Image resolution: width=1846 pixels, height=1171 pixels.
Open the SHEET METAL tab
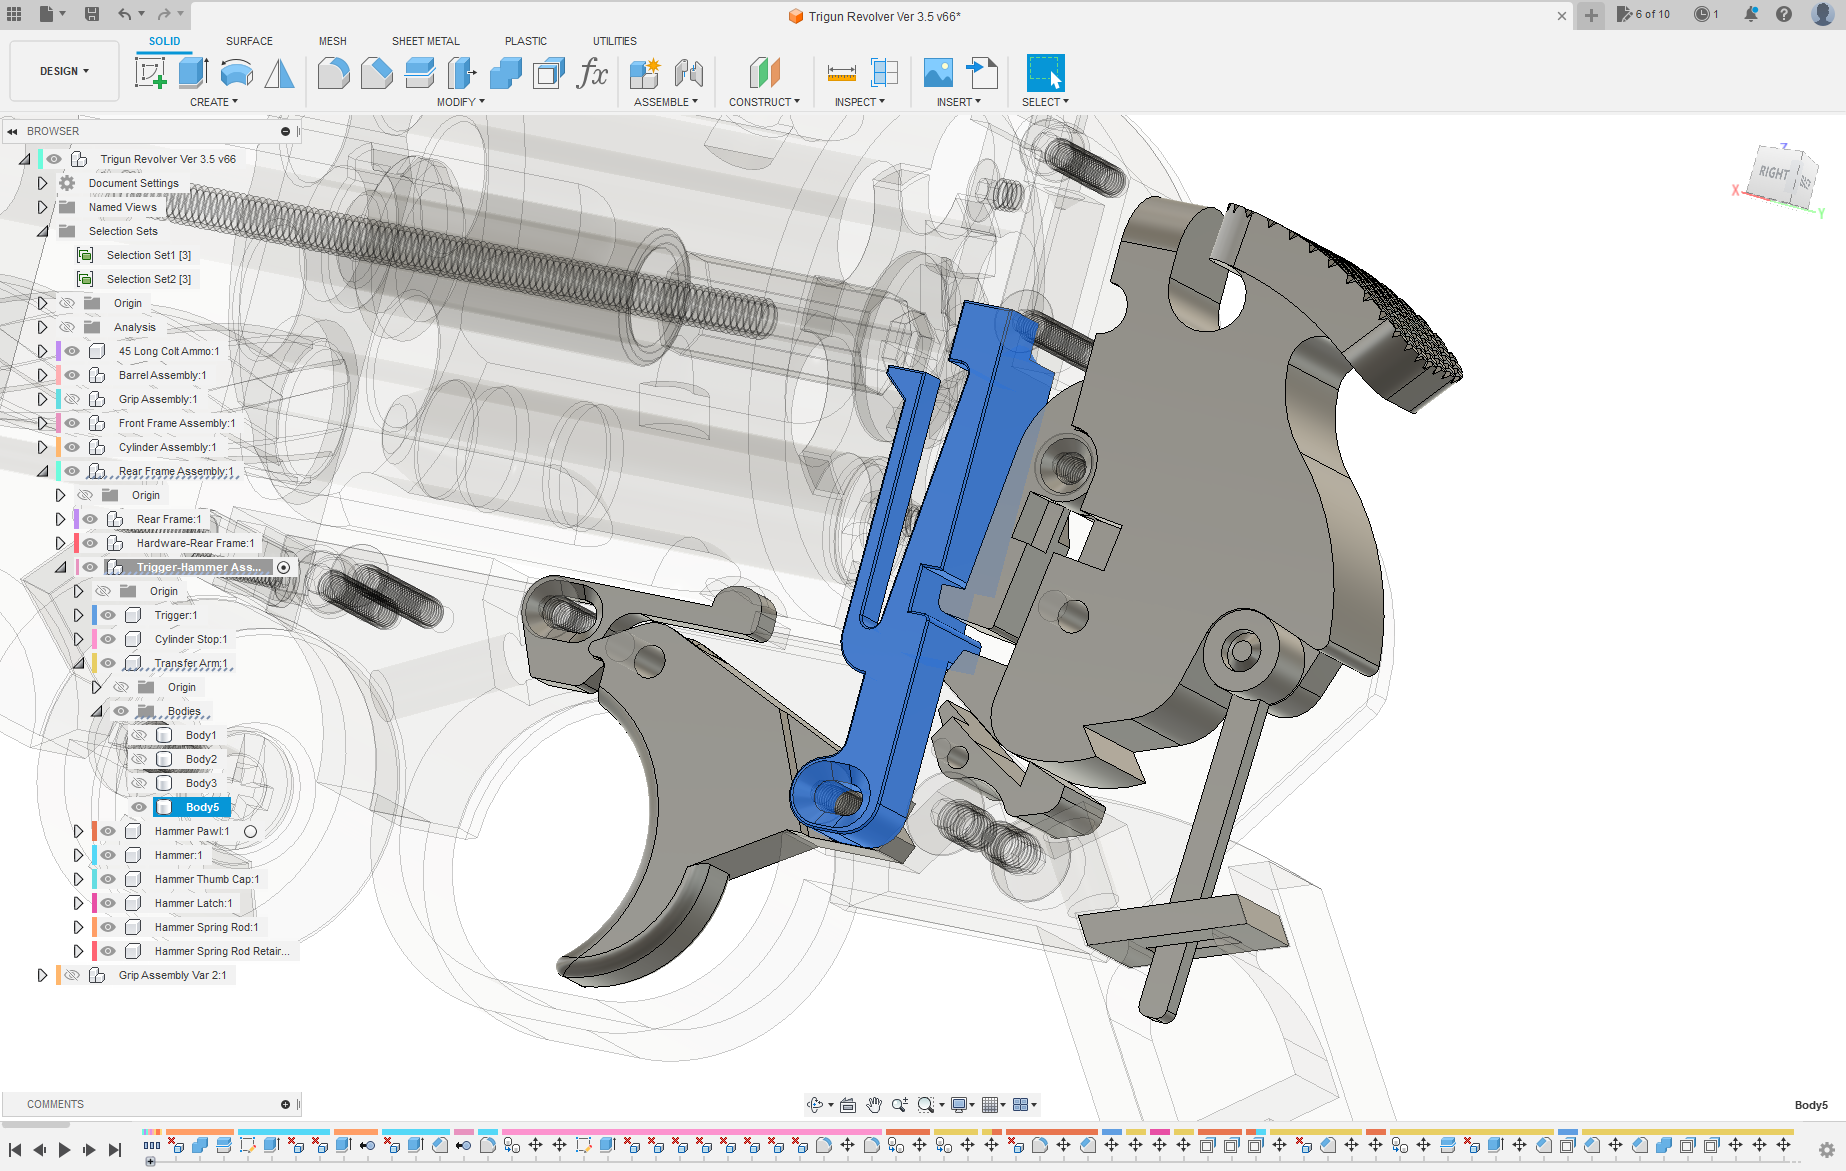(425, 41)
